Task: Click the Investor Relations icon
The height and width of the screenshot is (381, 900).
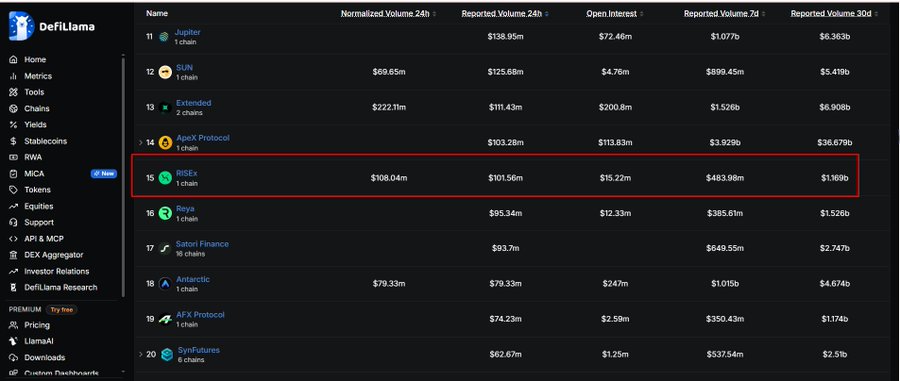Action: [x=14, y=271]
